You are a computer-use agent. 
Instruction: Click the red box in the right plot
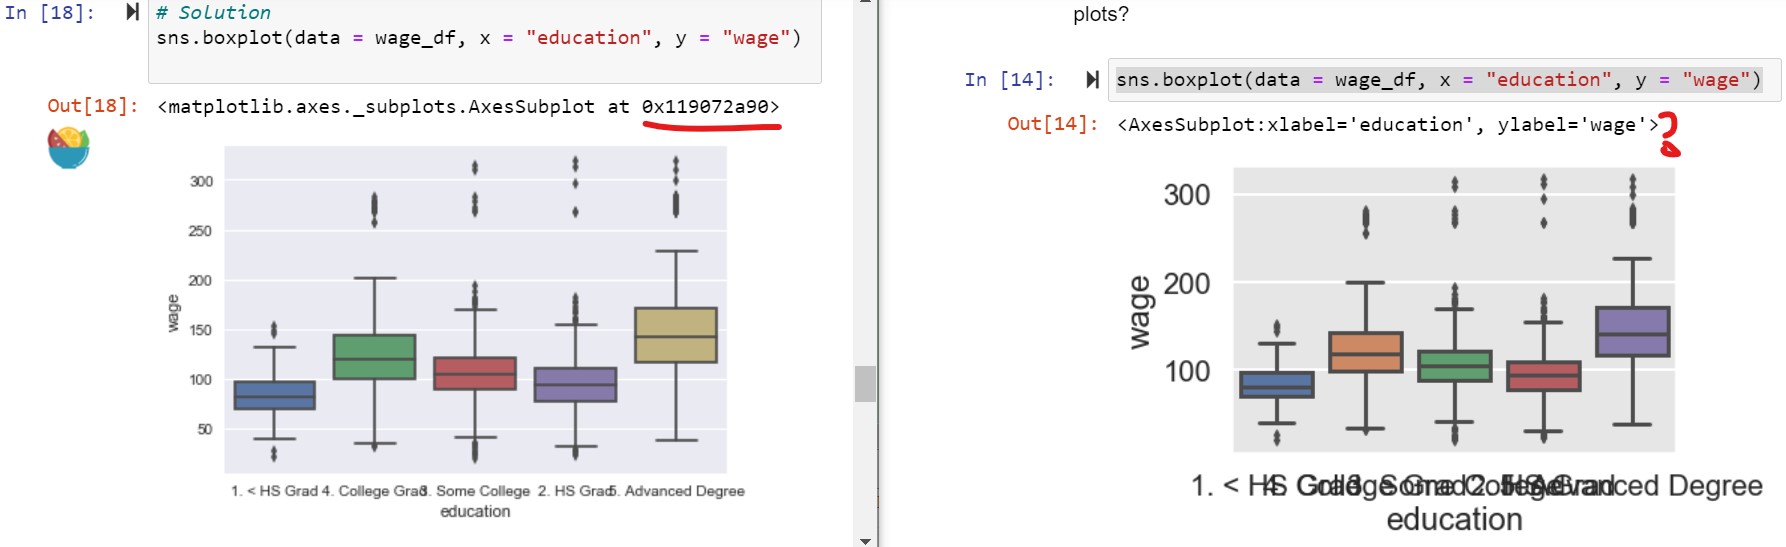click(1544, 376)
